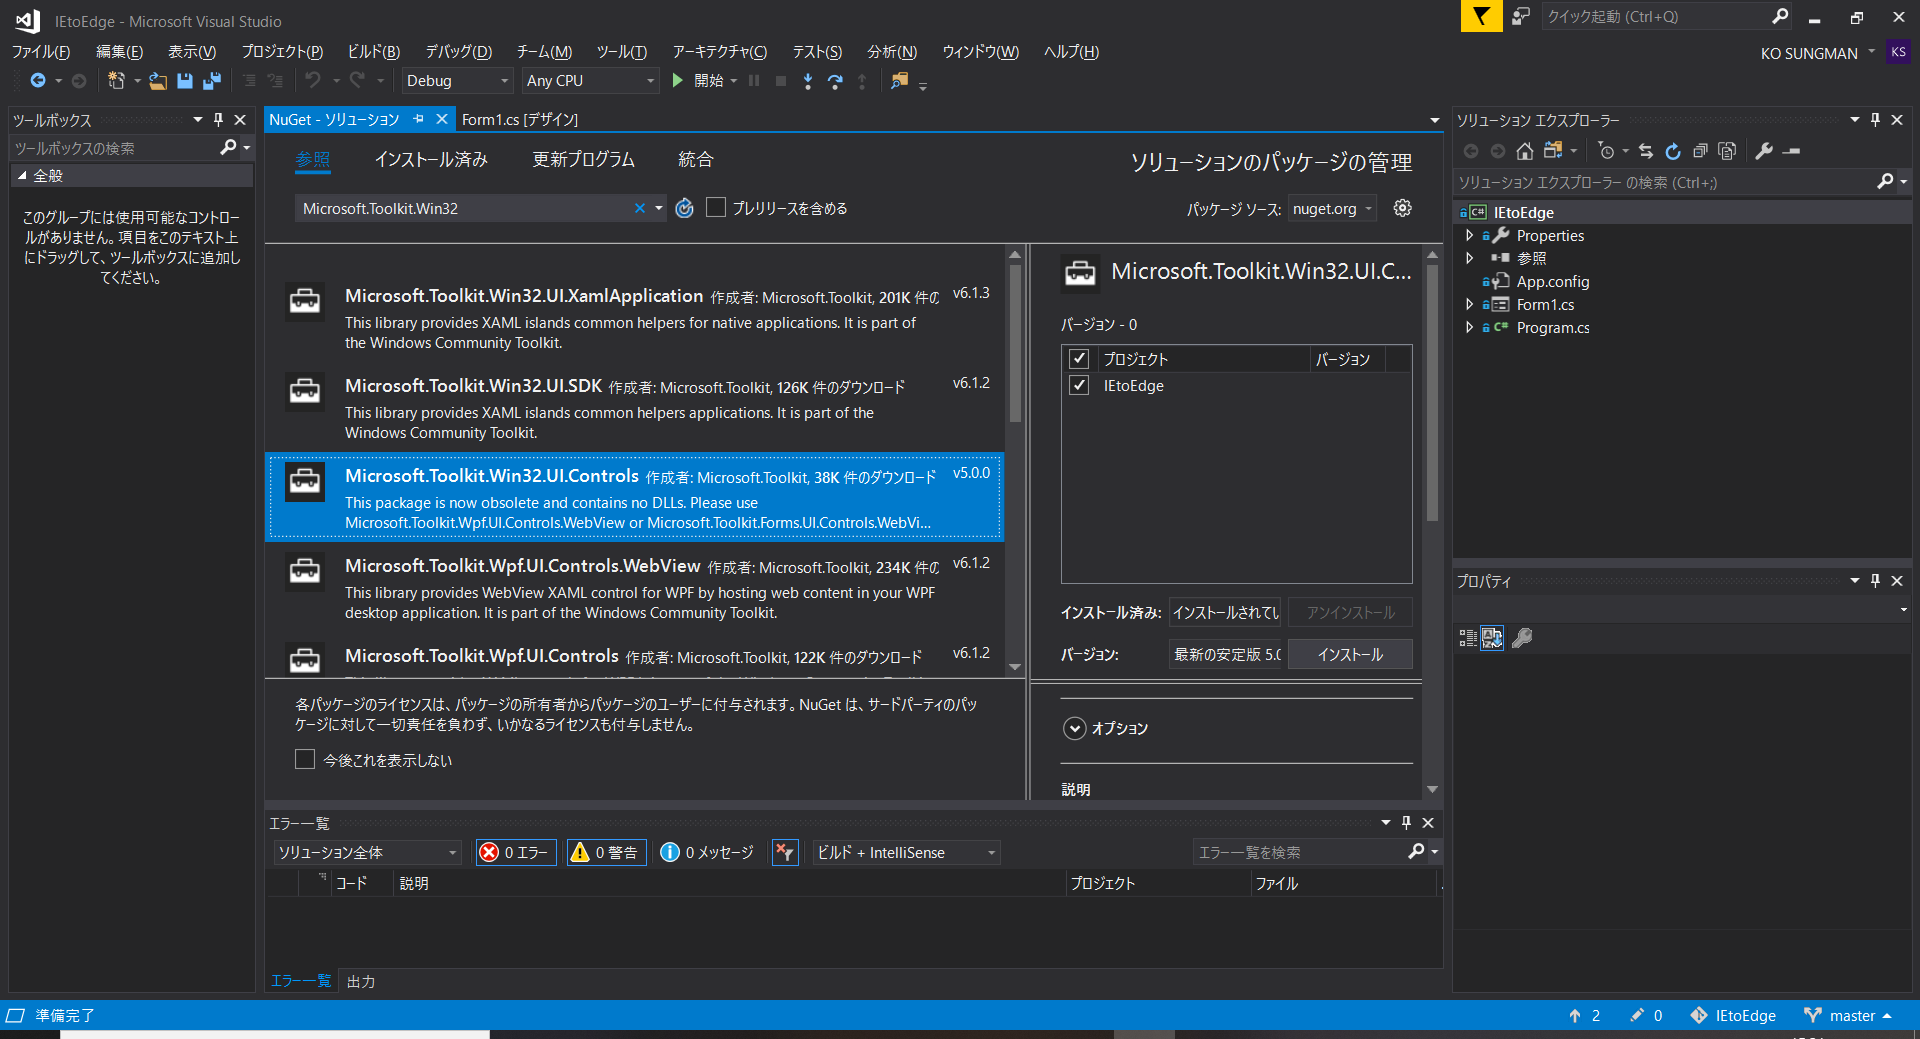Click pending changes filter clock icon
1920x1039 pixels.
(1606, 151)
